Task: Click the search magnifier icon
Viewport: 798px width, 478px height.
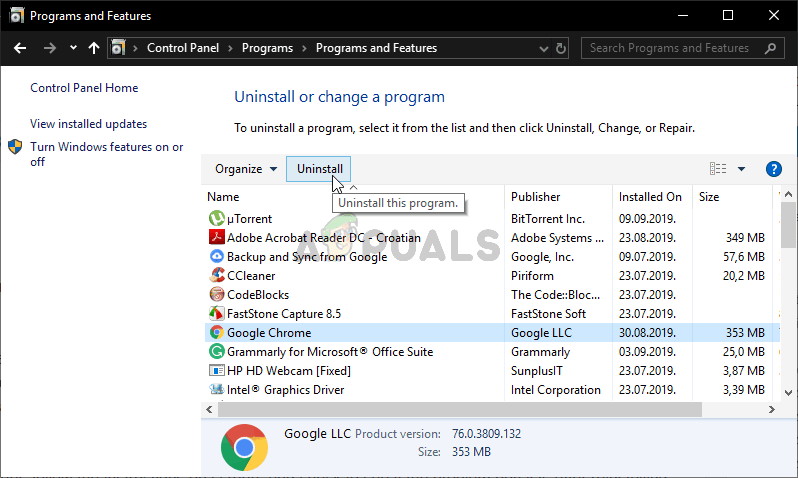Action: pyautogui.click(x=771, y=48)
